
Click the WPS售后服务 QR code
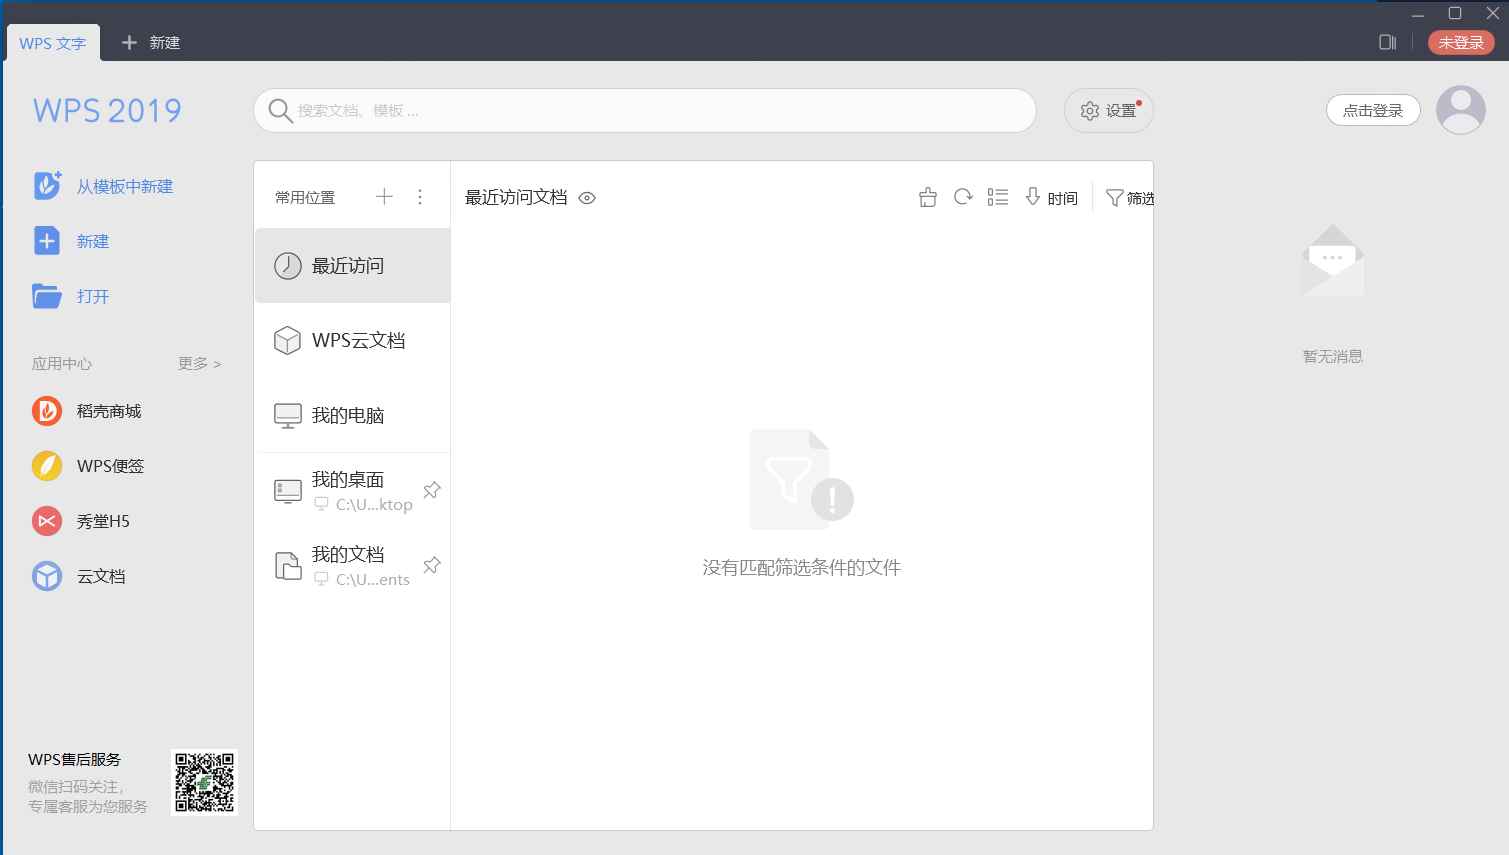point(204,783)
